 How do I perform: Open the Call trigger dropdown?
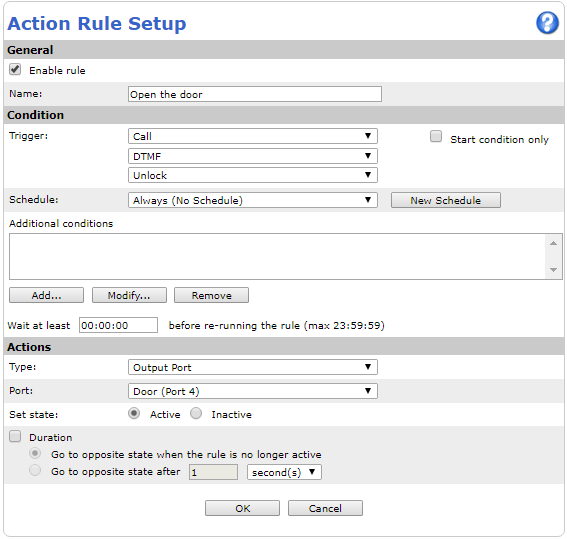tap(253, 136)
